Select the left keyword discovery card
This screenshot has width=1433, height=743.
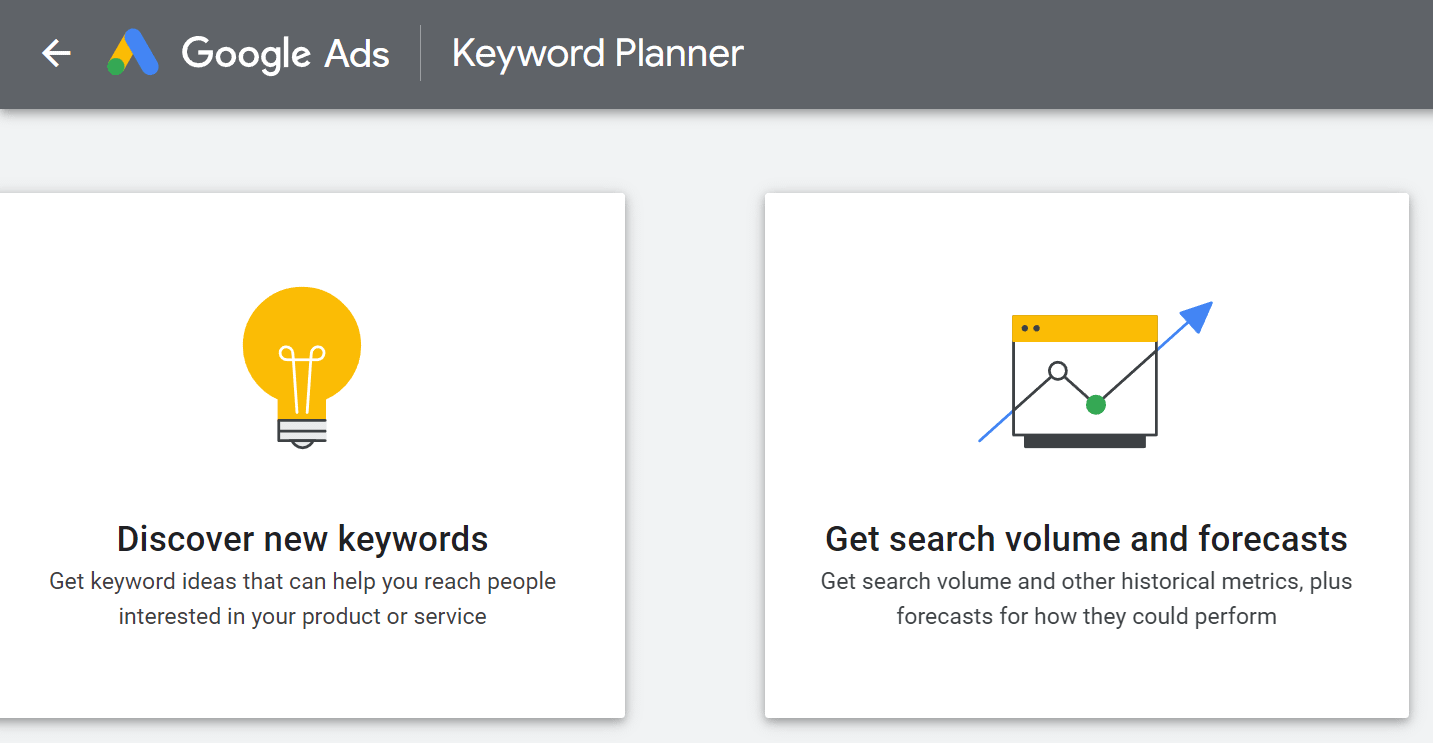coord(312,455)
